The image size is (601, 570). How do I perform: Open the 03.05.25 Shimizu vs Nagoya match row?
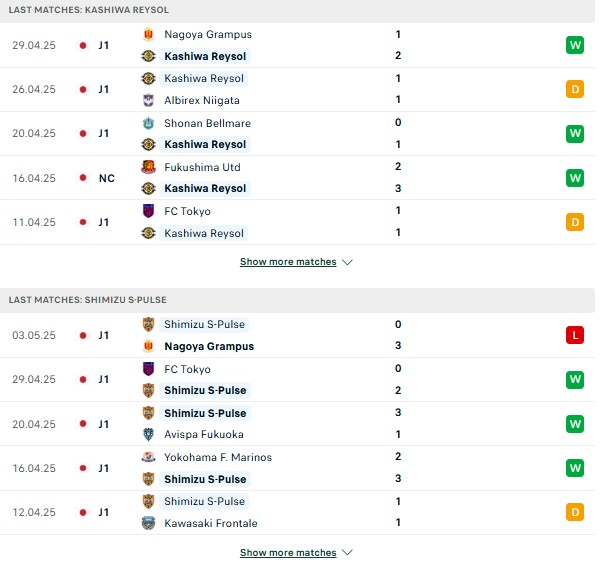(x=297, y=335)
